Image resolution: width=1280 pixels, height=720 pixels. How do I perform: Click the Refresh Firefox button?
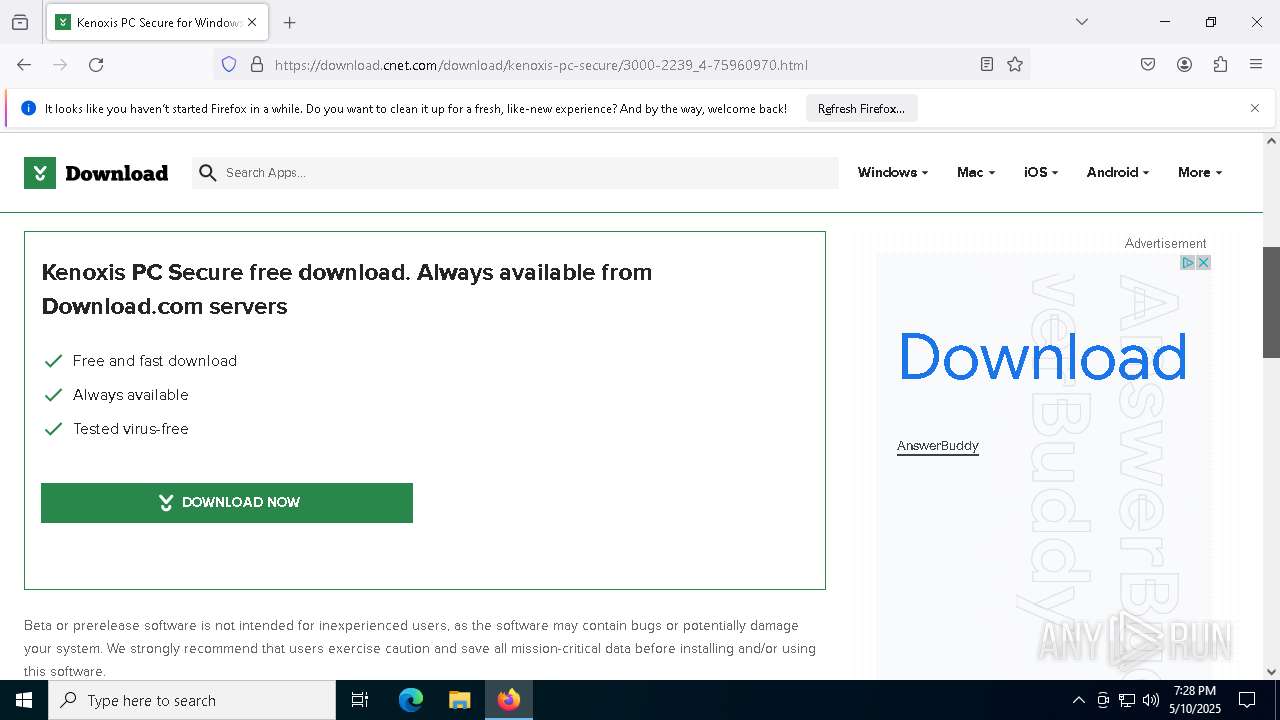[x=861, y=108]
